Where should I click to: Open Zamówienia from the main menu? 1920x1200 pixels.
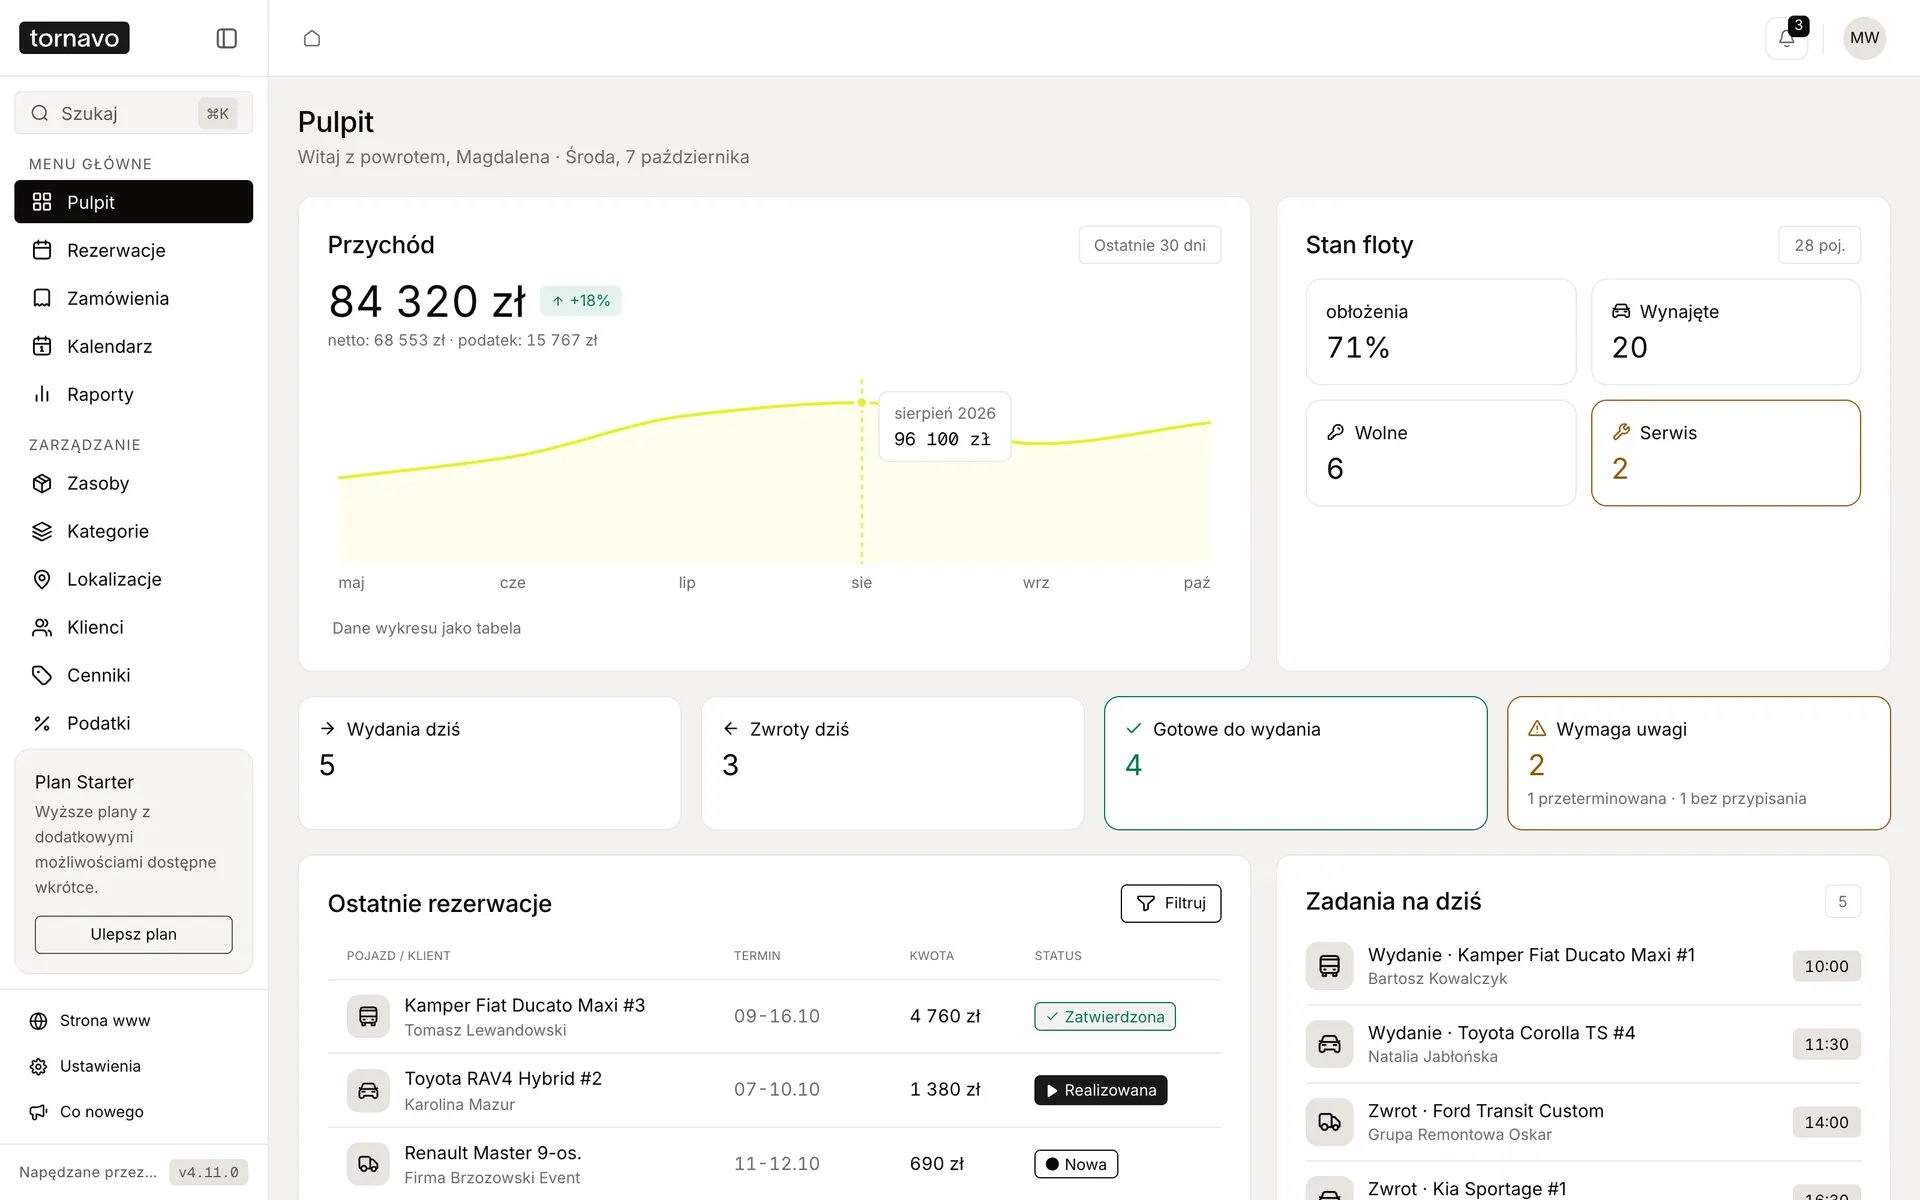(134, 298)
